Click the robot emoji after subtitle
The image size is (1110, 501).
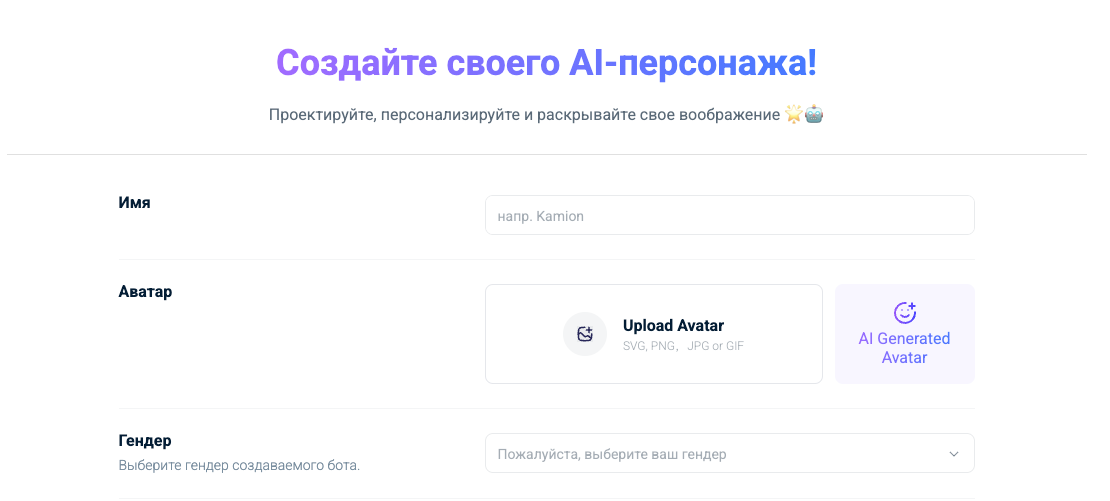(x=814, y=115)
